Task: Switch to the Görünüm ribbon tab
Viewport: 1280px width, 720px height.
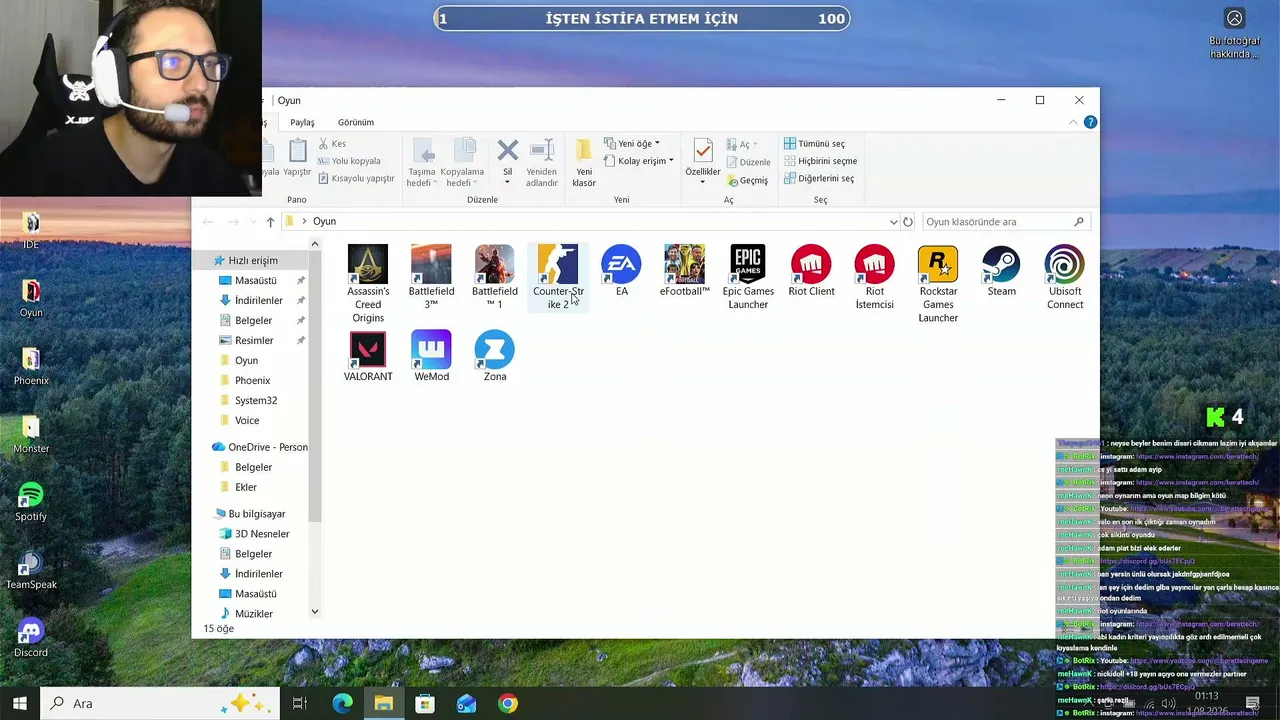Action: click(356, 122)
